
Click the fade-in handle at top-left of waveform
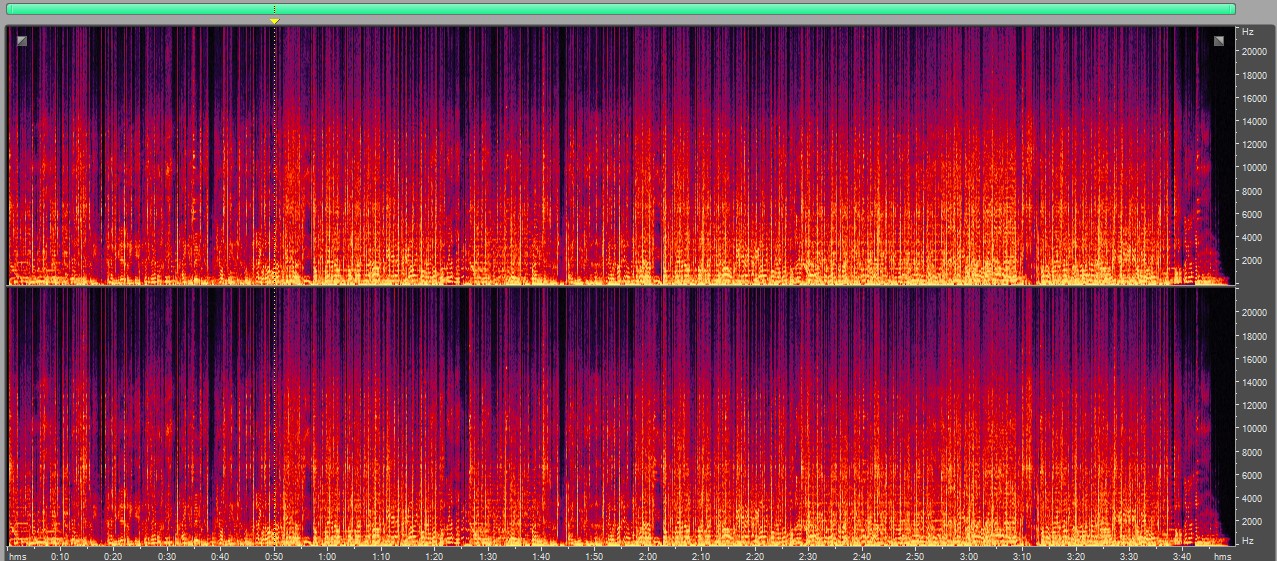tap(21, 41)
